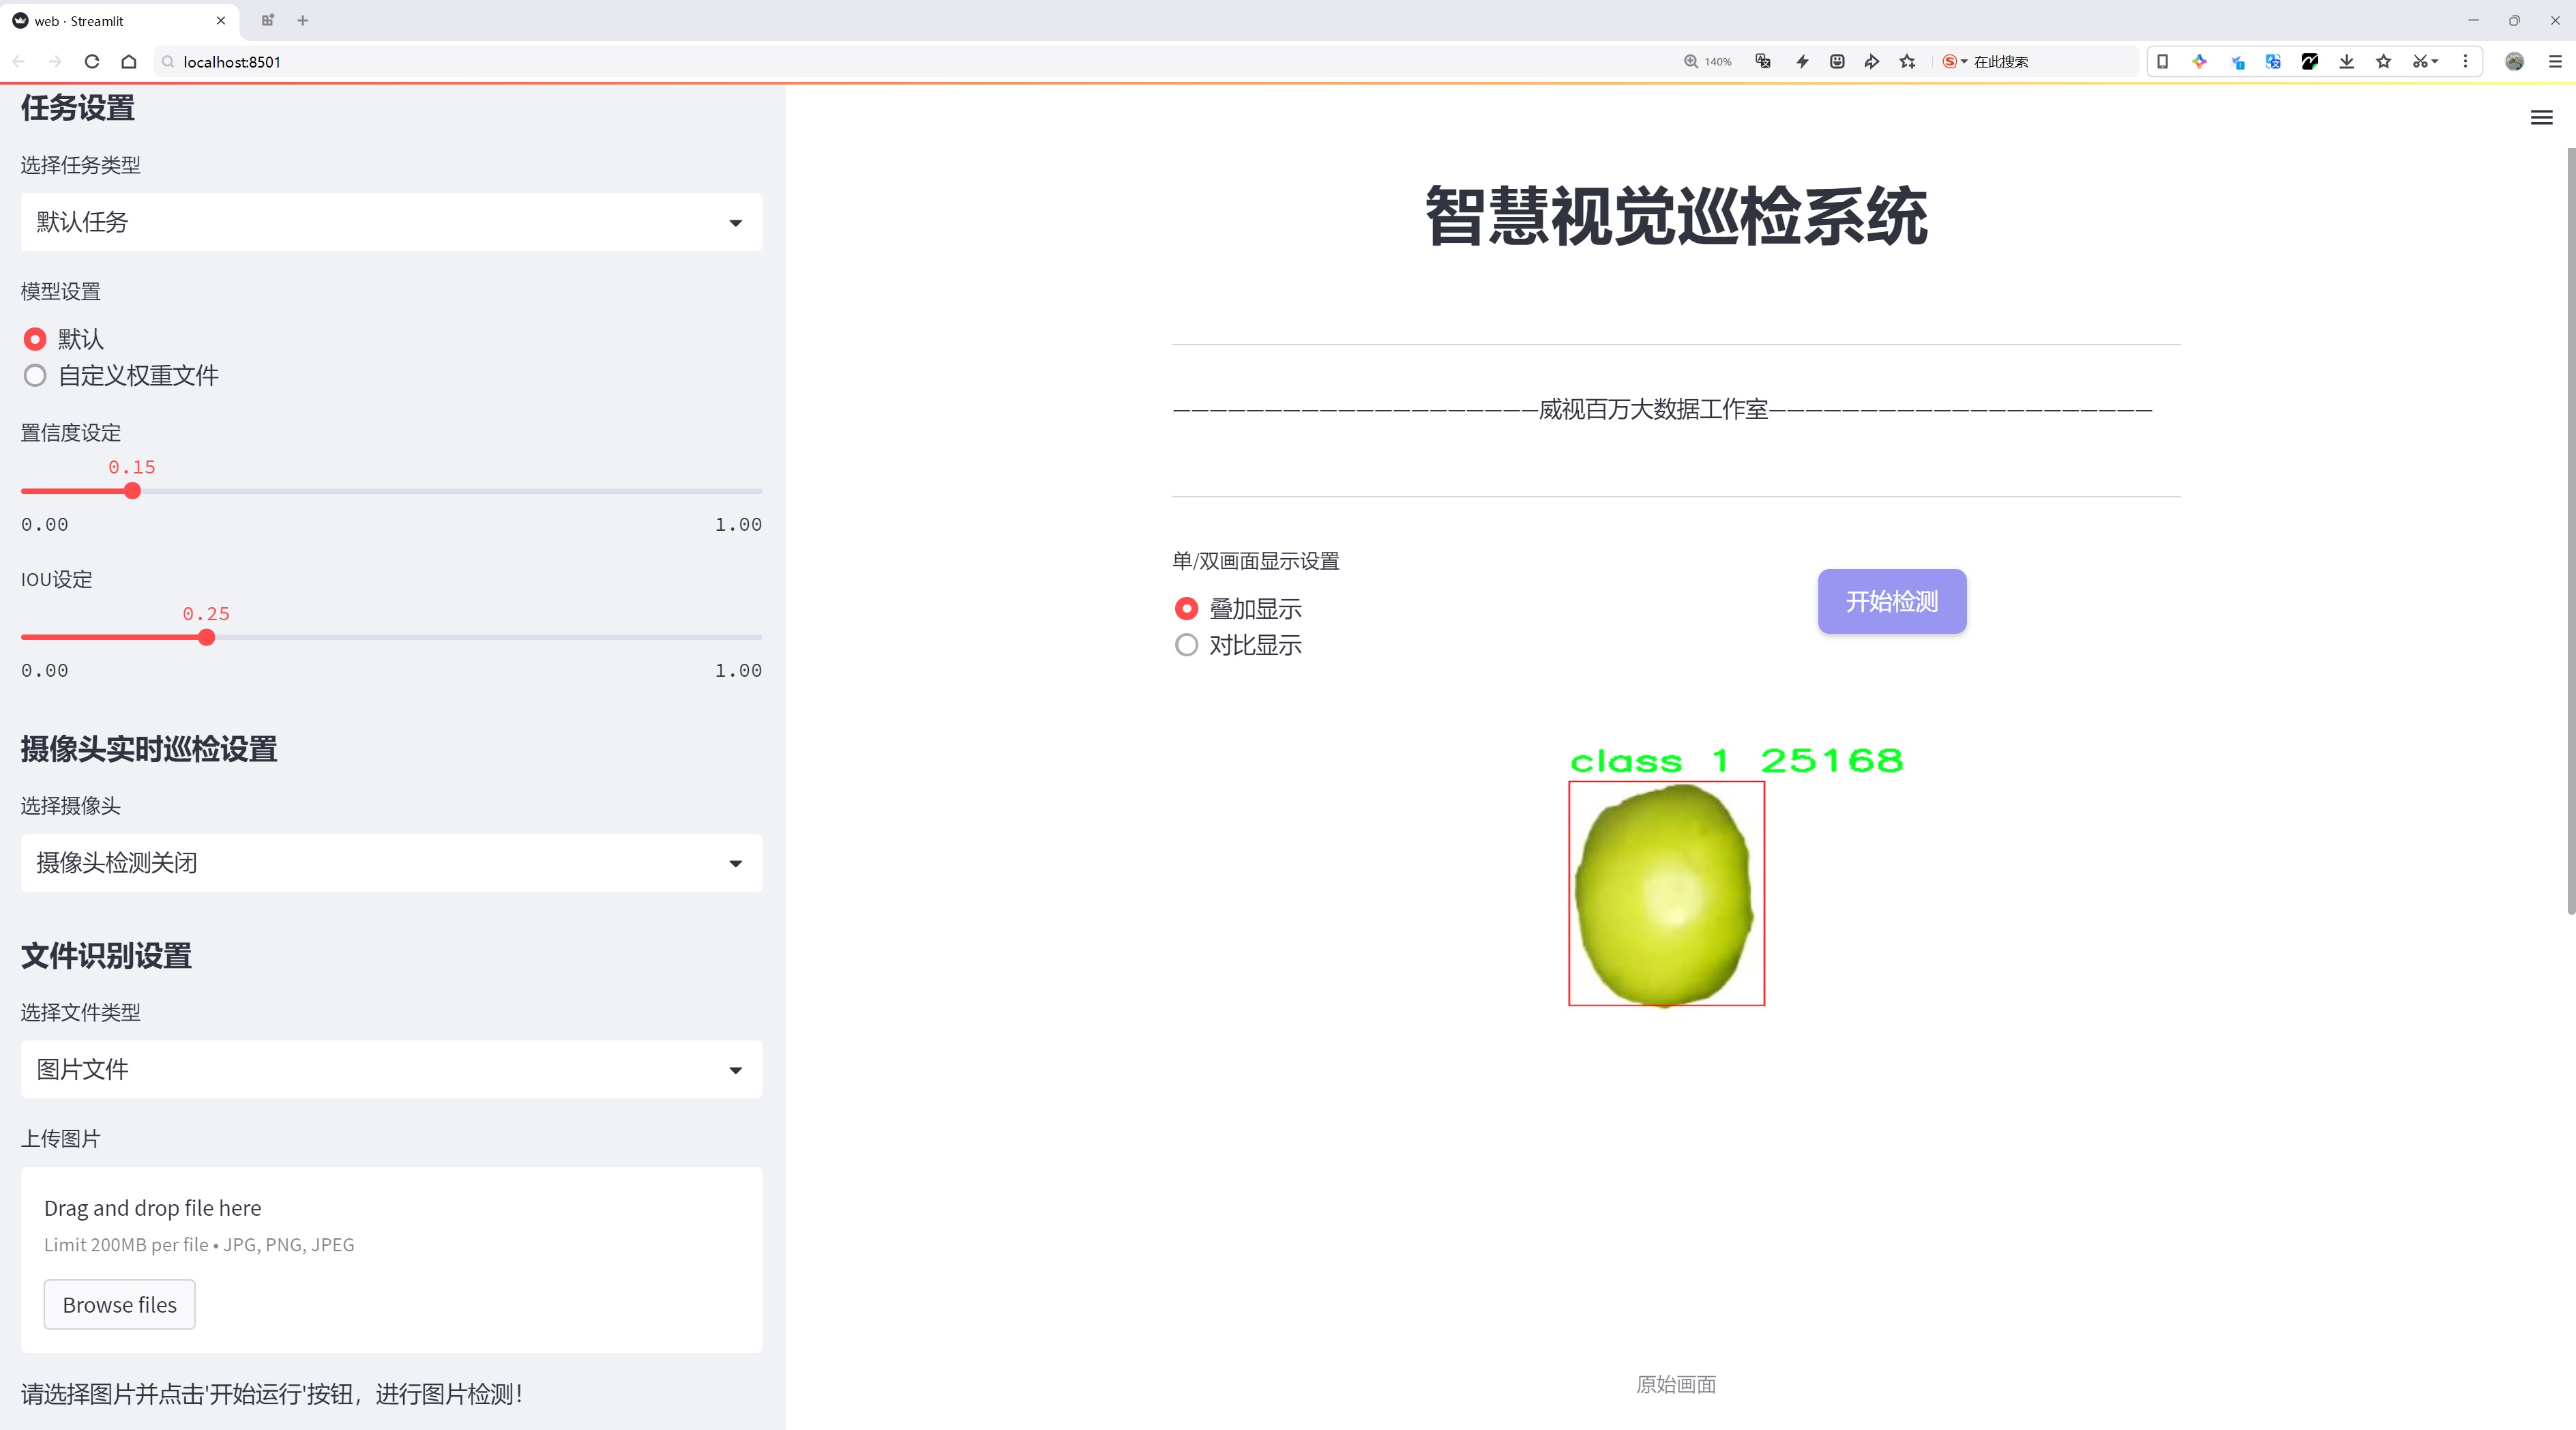This screenshot has width=2576, height=1430.
Task: Click the Browse files button
Action: pos(119,1304)
